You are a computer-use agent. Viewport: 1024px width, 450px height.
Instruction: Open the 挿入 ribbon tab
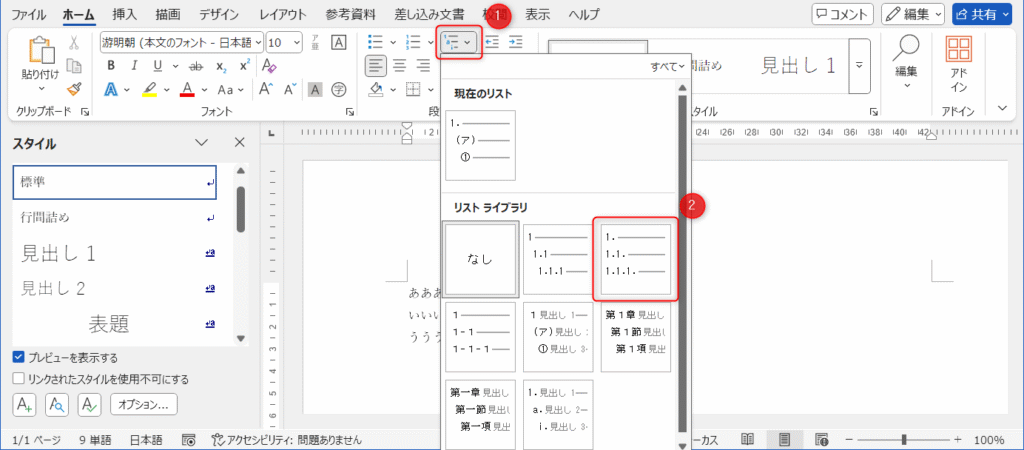[125, 15]
